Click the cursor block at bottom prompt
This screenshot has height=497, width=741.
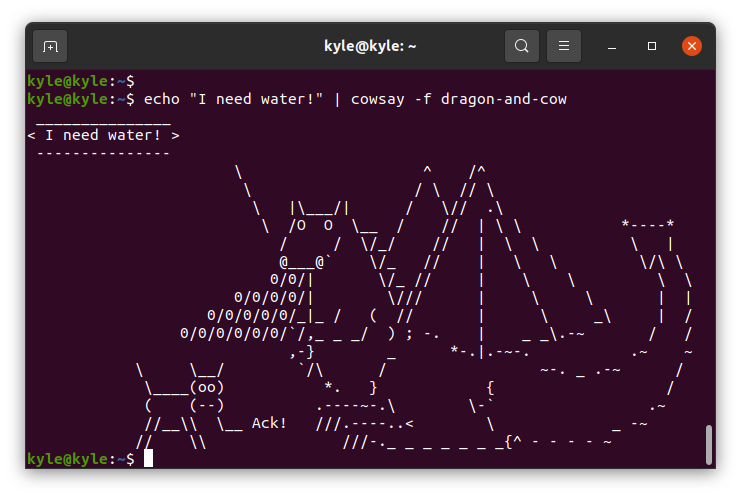[148, 458]
